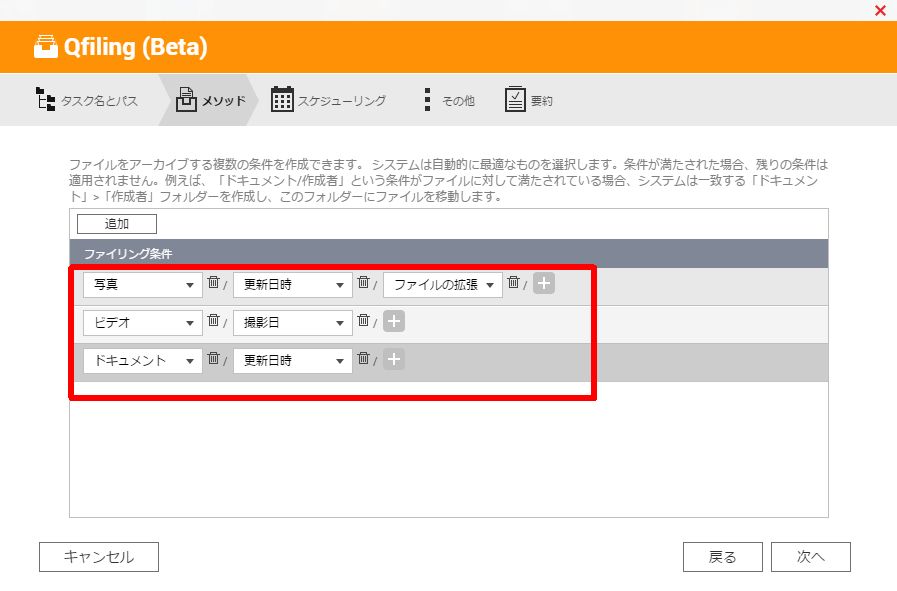Add a sub-condition with plus in the 写真 row
The width and height of the screenshot is (897, 591).
coord(544,283)
